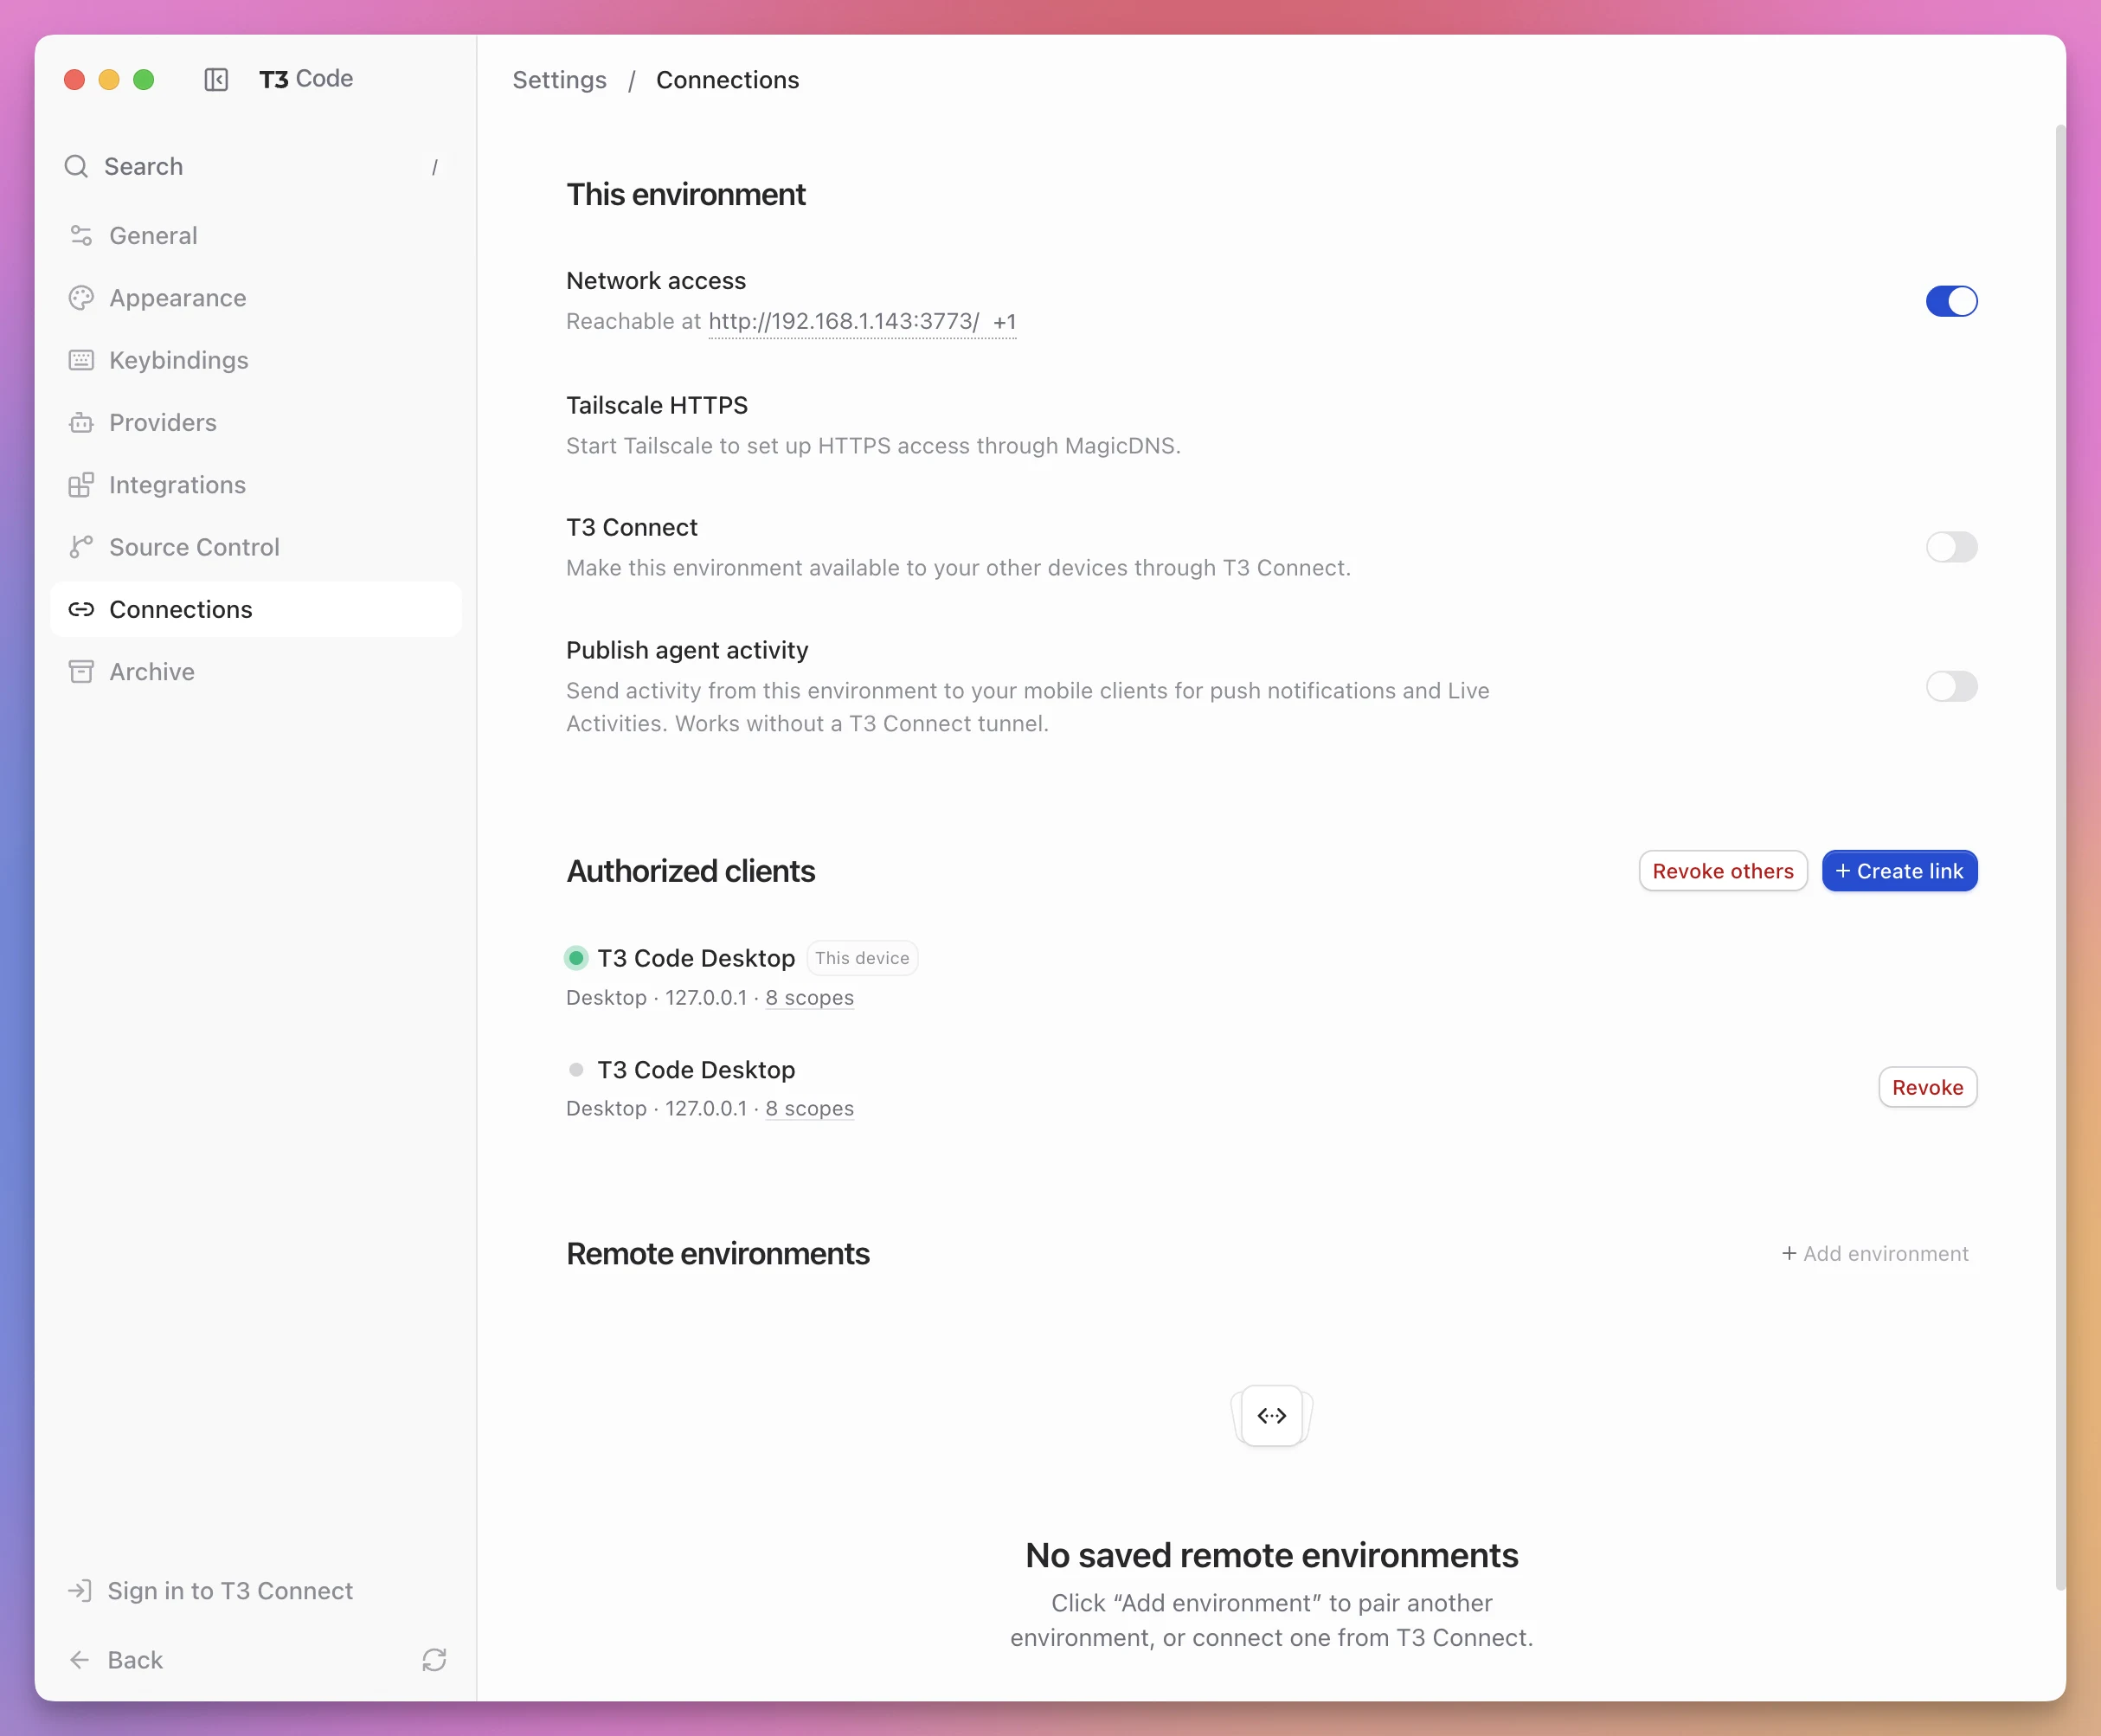Switch to Integrations settings
Viewport: 2101px width, 1736px height.
(x=256, y=485)
